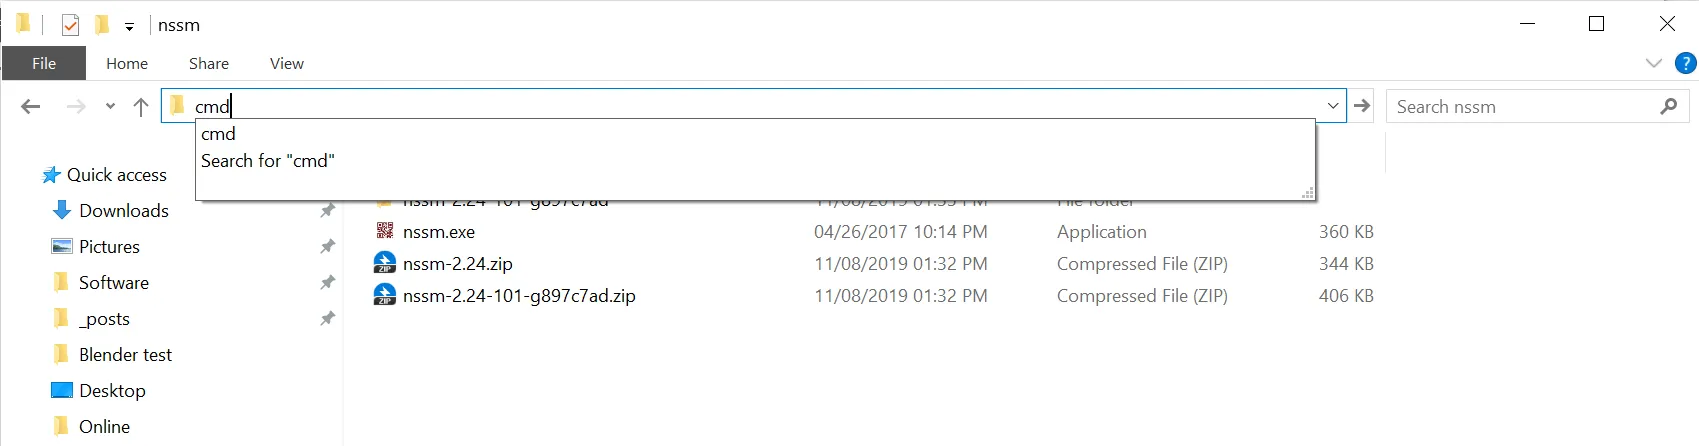This screenshot has height=446, width=1699.
Task: Click the Go to arrow button
Action: (1362, 106)
